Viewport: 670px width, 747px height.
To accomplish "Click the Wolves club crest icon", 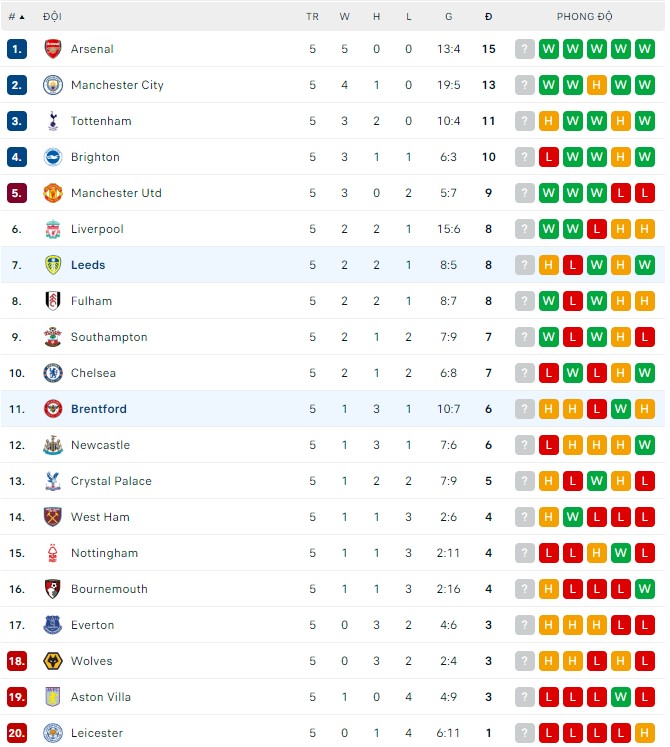I will pos(53,661).
